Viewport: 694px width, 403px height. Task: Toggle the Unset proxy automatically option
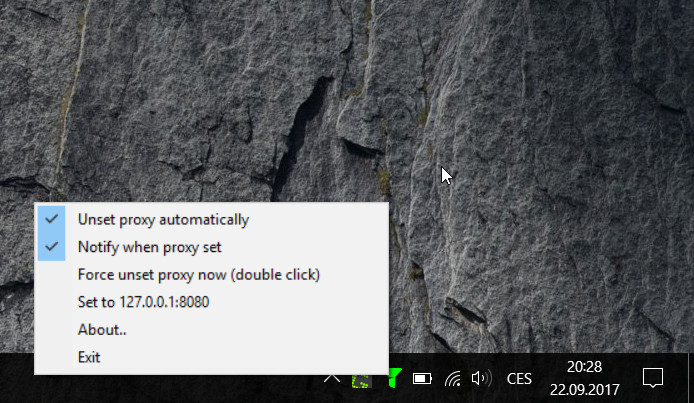tap(212, 219)
